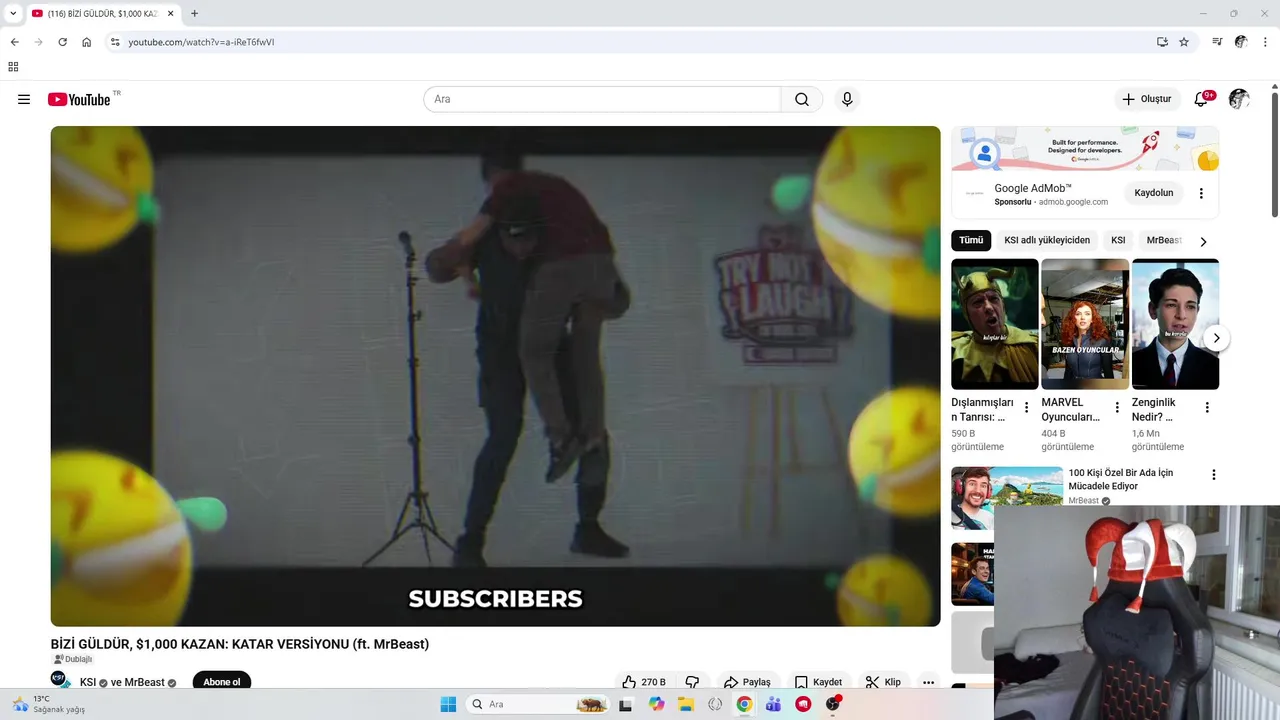Focus the YouTube search field
1280x720 pixels.
tap(602, 99)
